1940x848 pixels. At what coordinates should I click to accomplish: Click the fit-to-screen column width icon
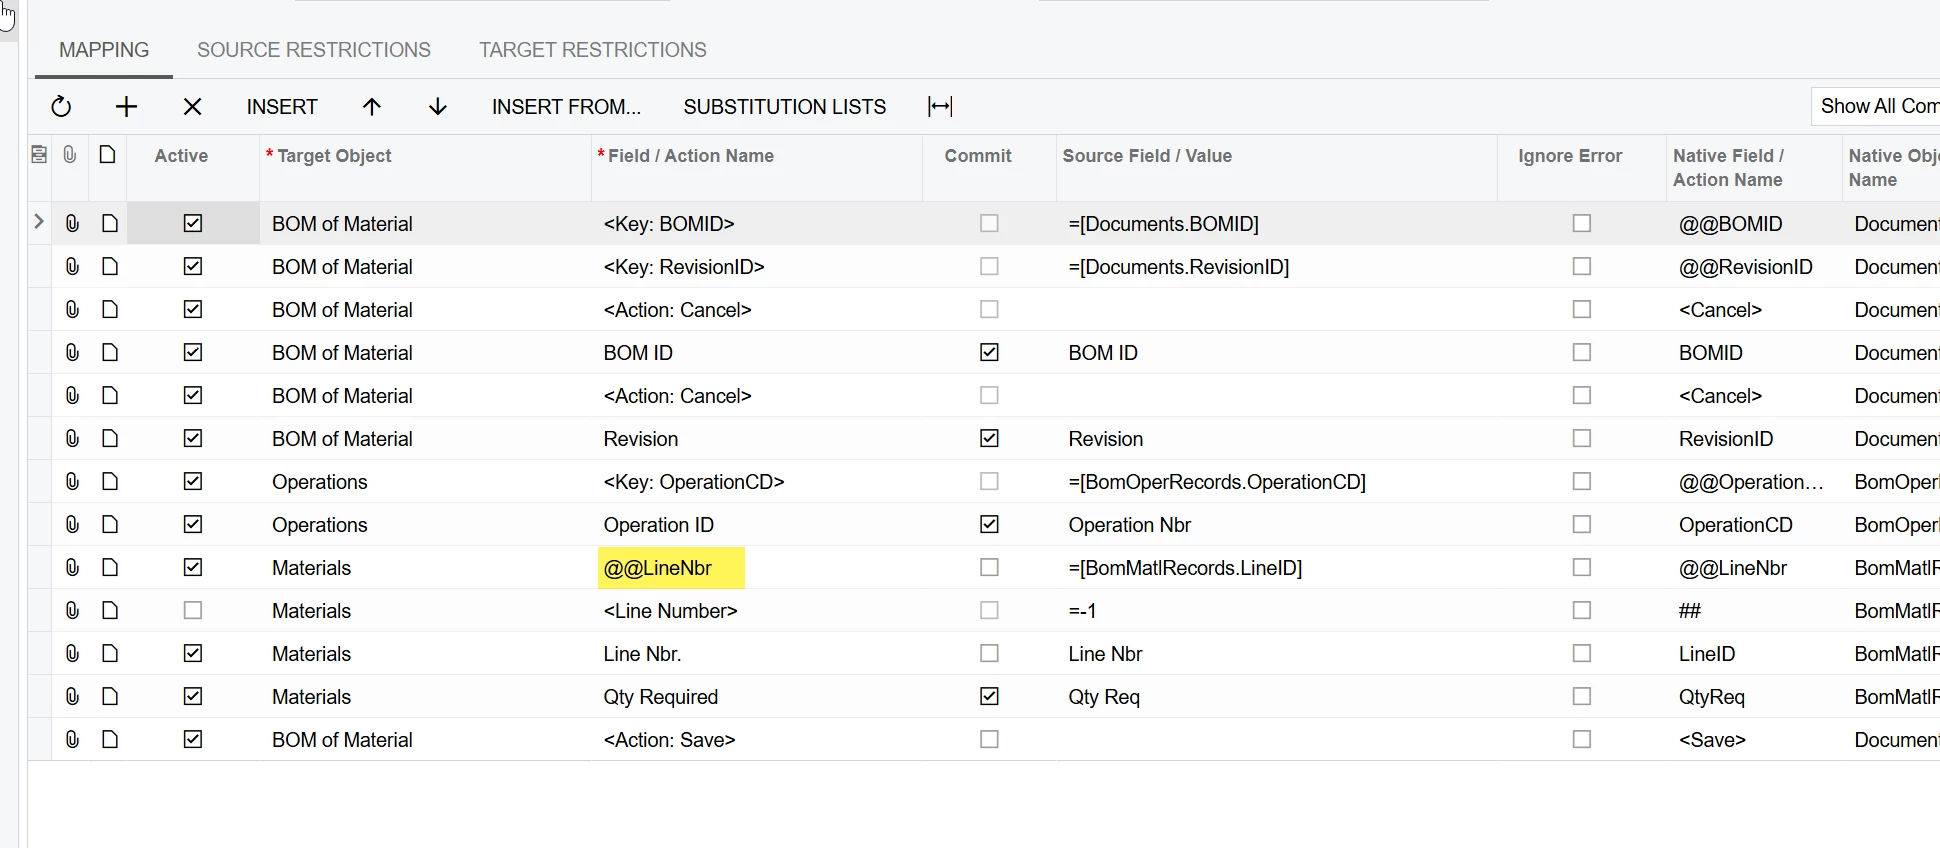tap(940, 107)
